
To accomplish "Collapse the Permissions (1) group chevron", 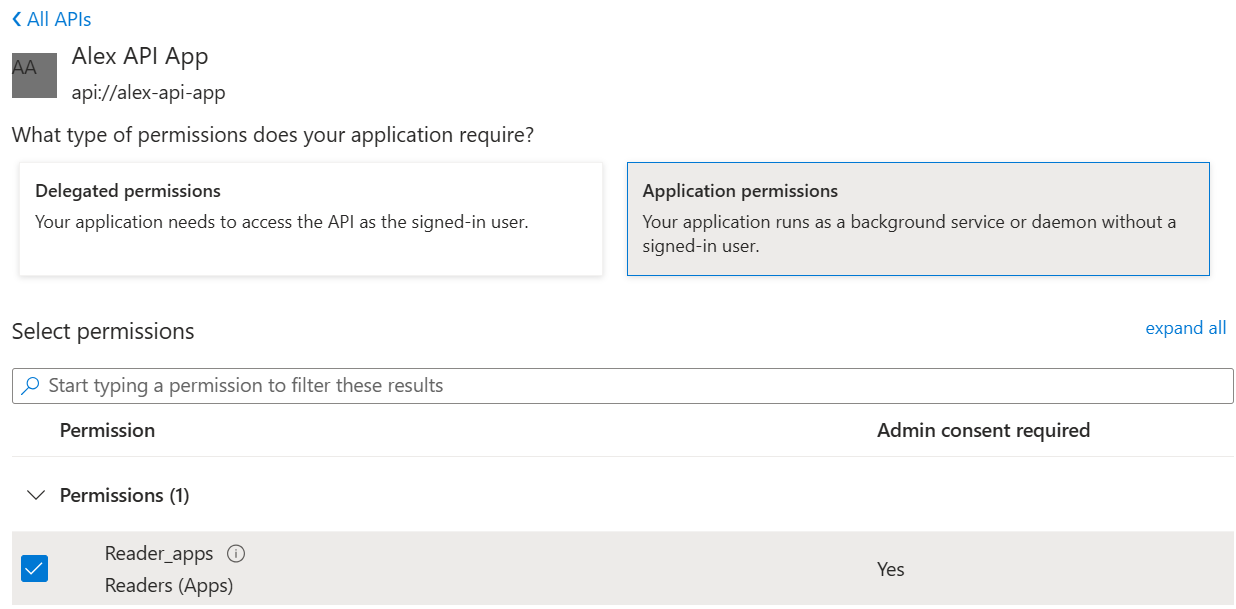I will point(36,495).
